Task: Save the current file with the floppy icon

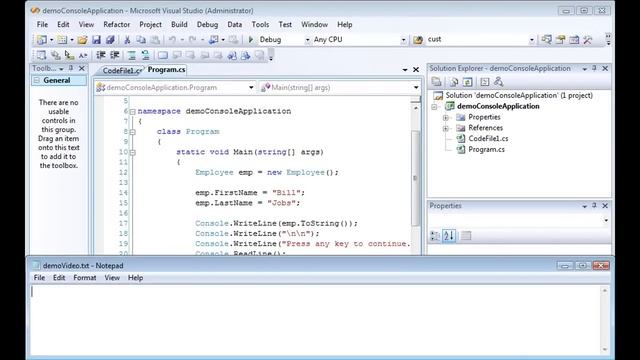Action: click(x=96, y=40)
